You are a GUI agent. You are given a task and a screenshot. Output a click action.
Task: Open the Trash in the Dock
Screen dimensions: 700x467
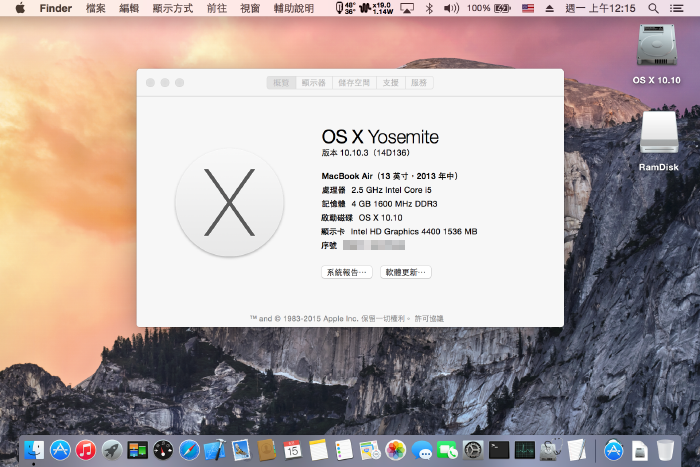665,450
